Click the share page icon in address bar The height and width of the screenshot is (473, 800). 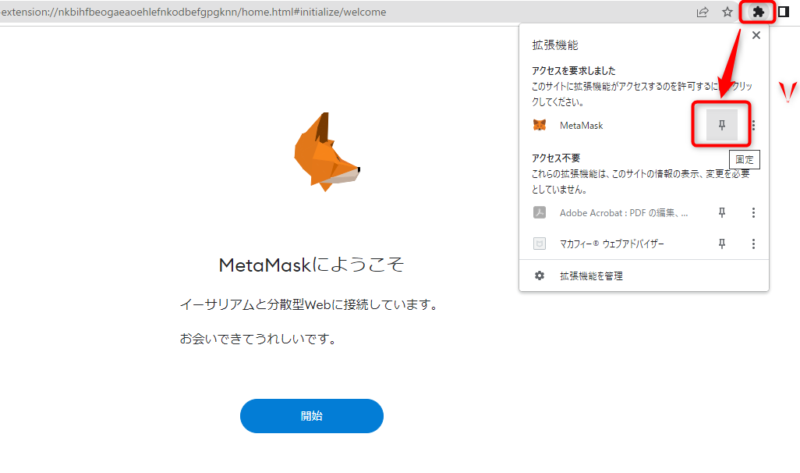[x=703, y=12]
